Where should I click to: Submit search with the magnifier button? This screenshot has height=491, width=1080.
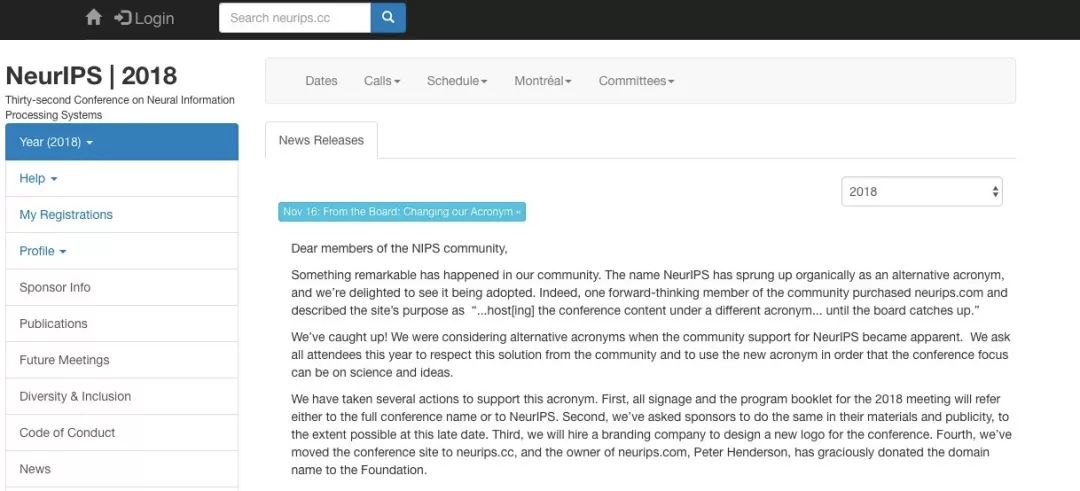[x=388, y=18]
